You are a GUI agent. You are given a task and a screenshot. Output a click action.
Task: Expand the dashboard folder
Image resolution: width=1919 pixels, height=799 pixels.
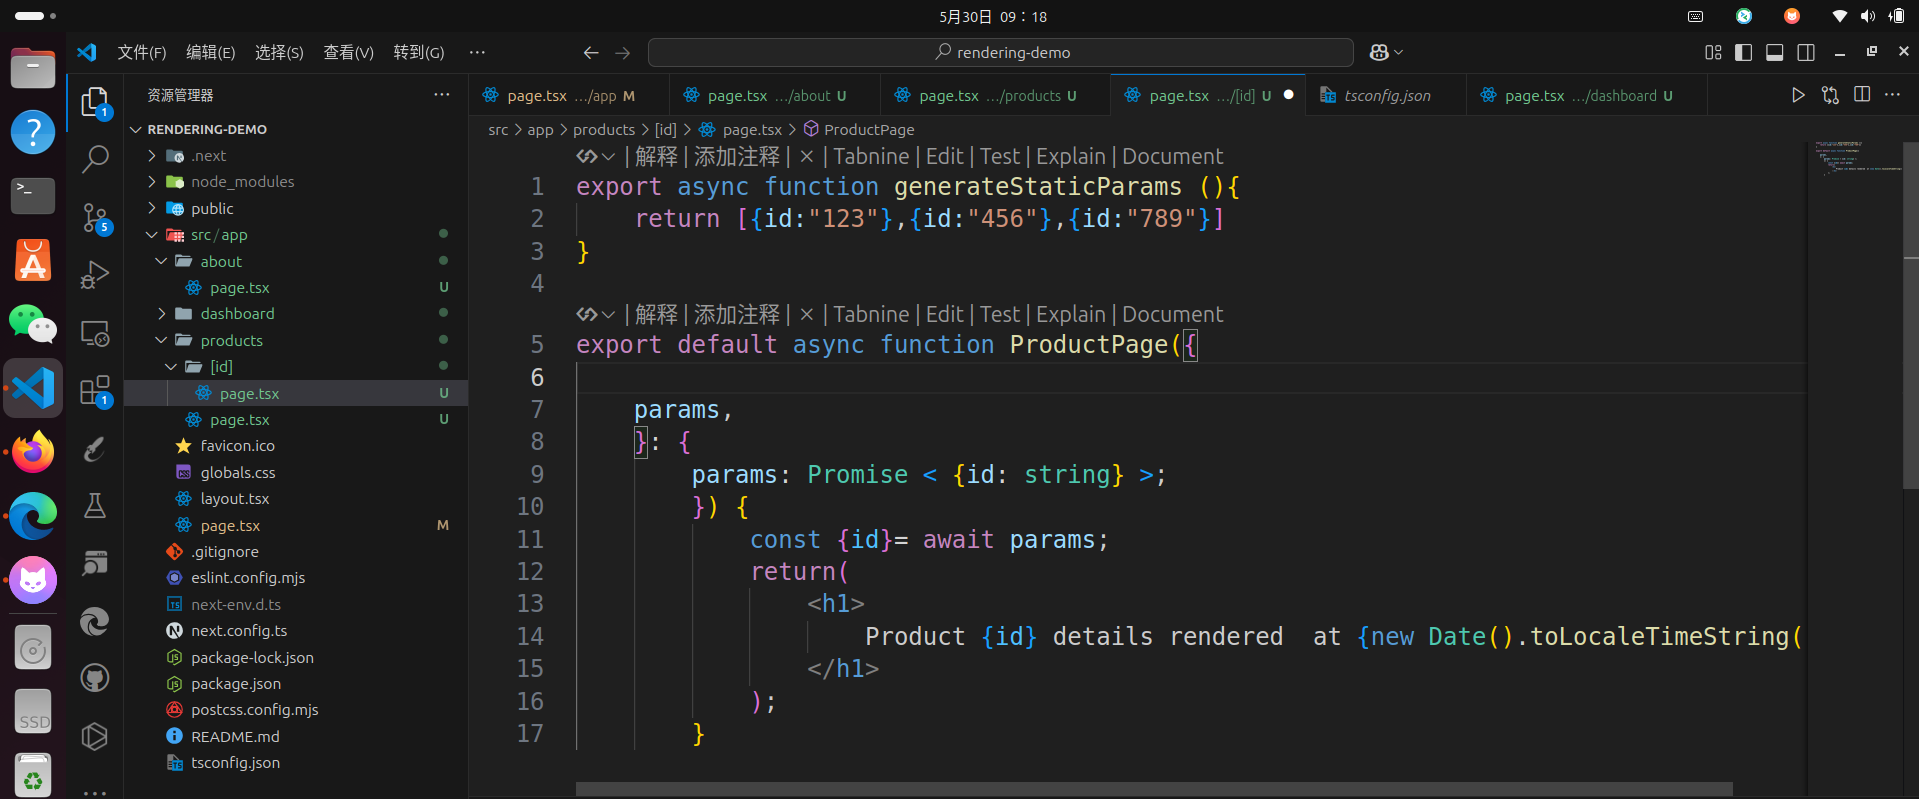(237, 314)
